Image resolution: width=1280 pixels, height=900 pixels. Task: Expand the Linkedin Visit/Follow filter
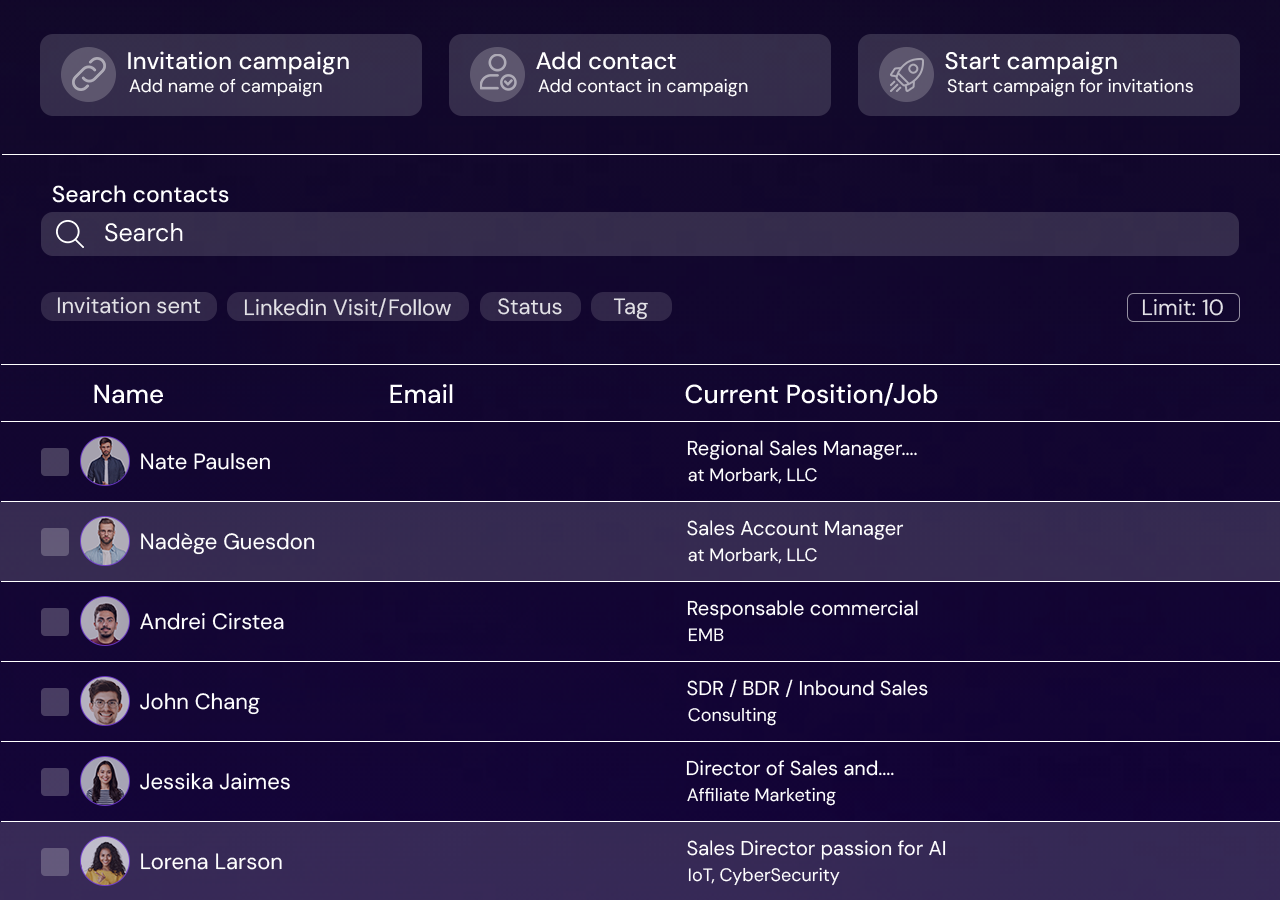(x=347, y=307)
